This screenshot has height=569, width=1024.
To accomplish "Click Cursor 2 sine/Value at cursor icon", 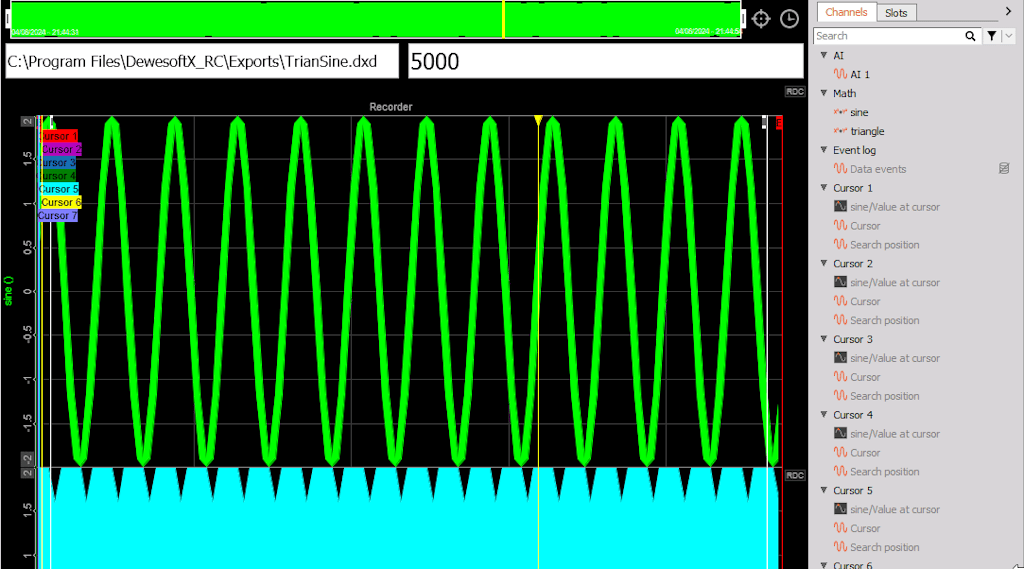I will pyautogui.click(x=840, y=282).
